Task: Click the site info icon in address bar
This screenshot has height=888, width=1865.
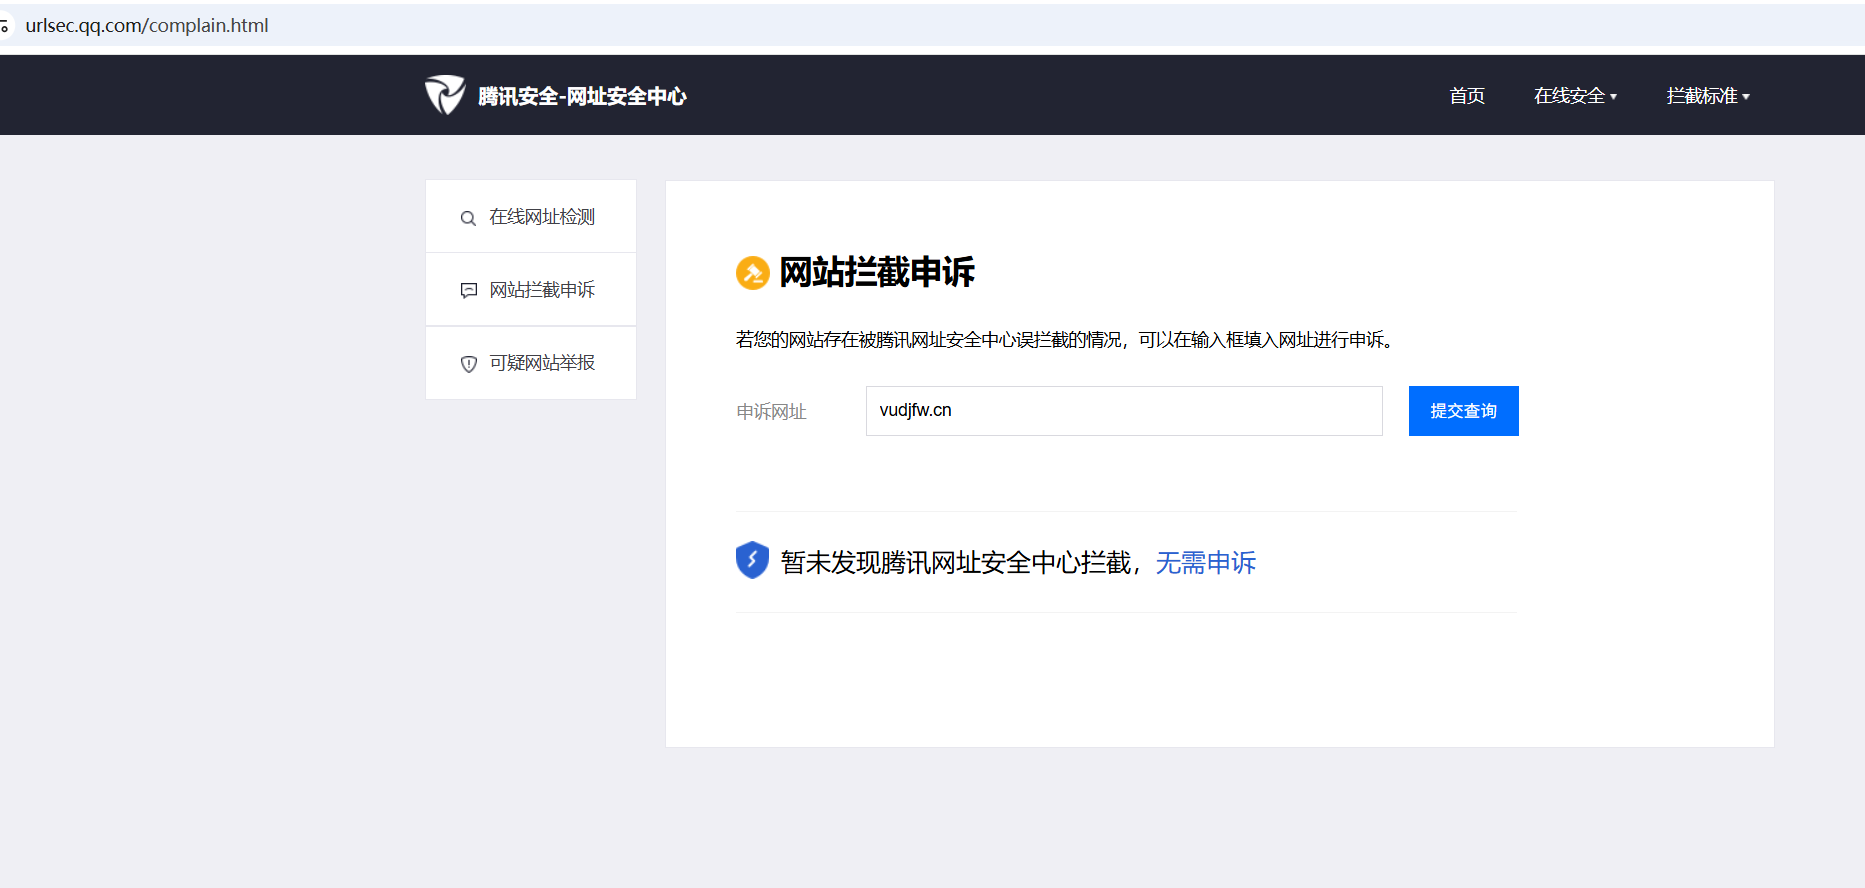Action: coord(5,26)
